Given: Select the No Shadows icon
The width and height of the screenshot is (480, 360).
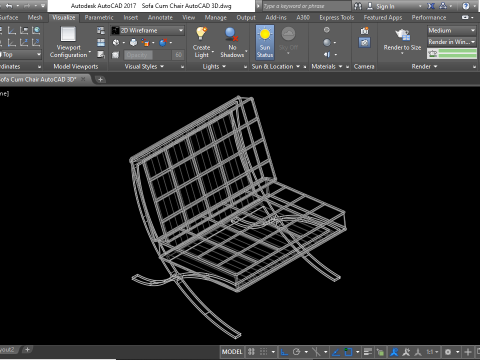Looking at the screenshot, I should point(231,34).
